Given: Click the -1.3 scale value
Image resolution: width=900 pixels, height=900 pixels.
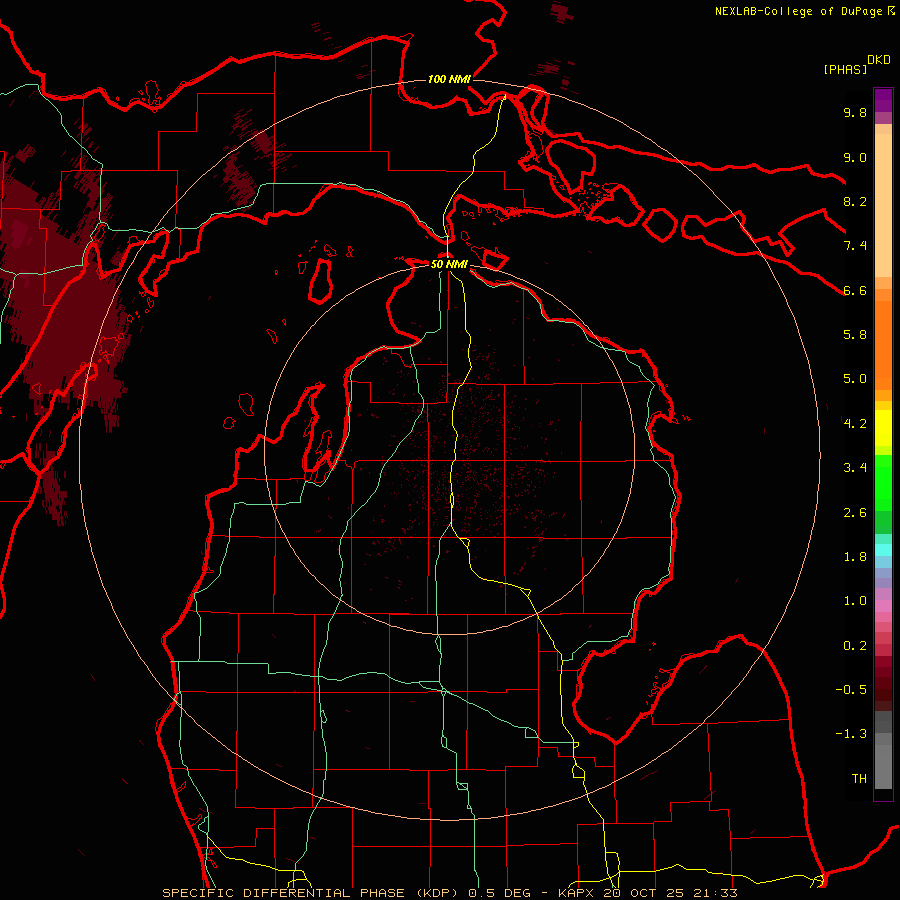Looking at the screenshot, I should pos(851,734).
